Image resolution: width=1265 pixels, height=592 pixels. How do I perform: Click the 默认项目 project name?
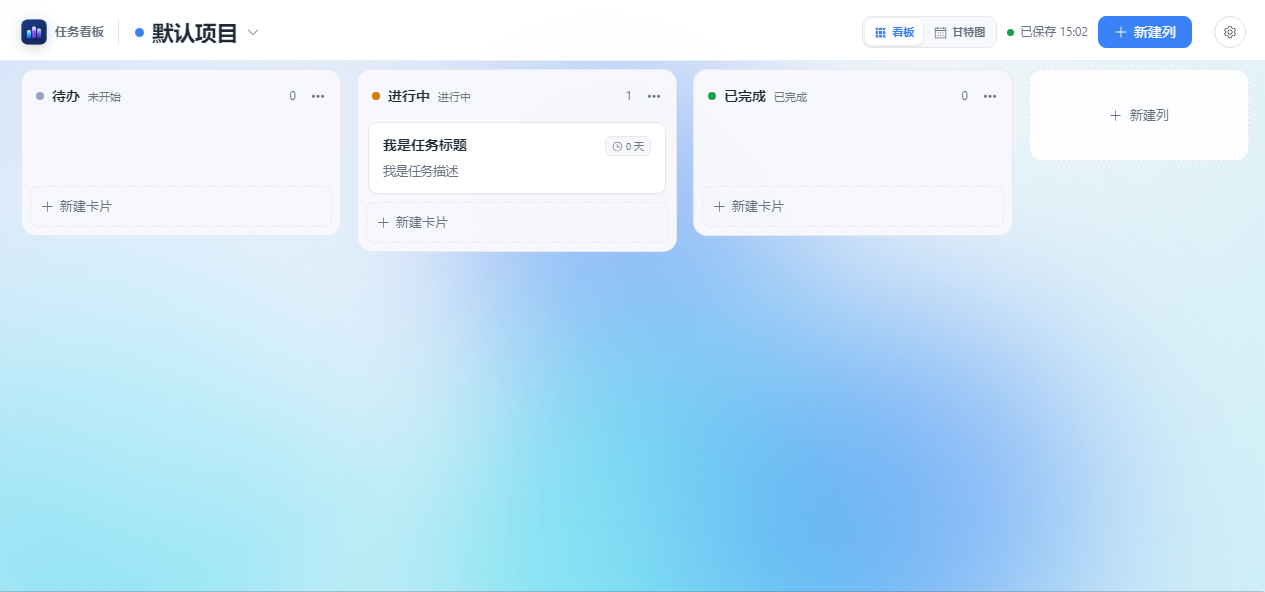point(195,33)
